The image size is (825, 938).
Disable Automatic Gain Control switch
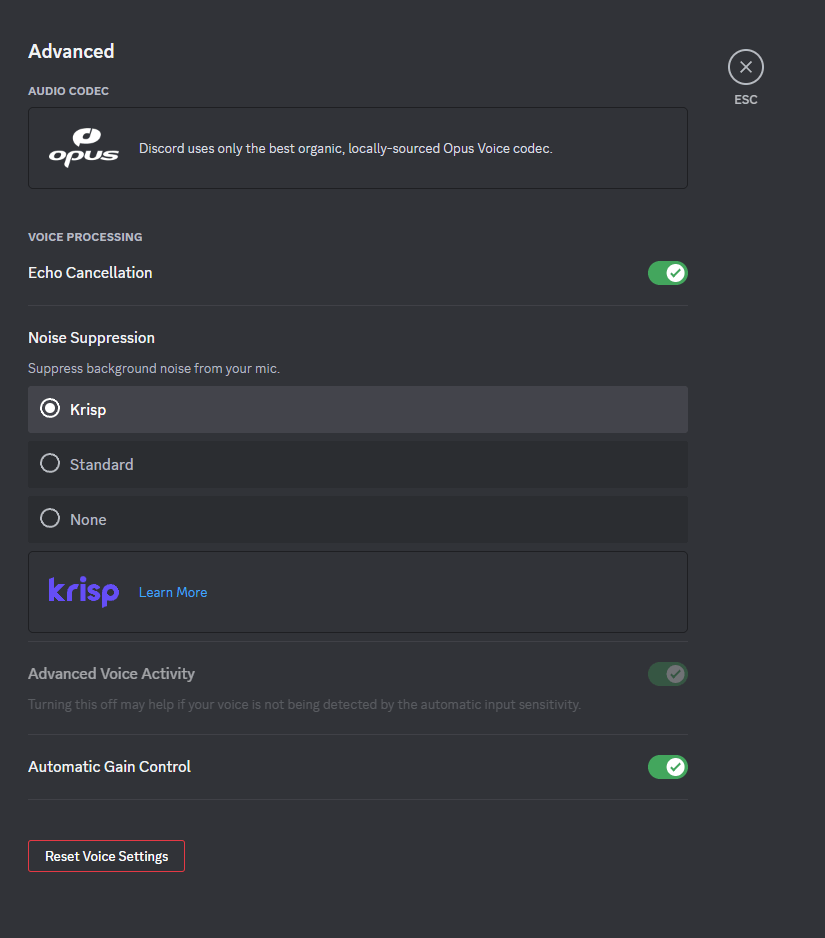pos(668,767)
